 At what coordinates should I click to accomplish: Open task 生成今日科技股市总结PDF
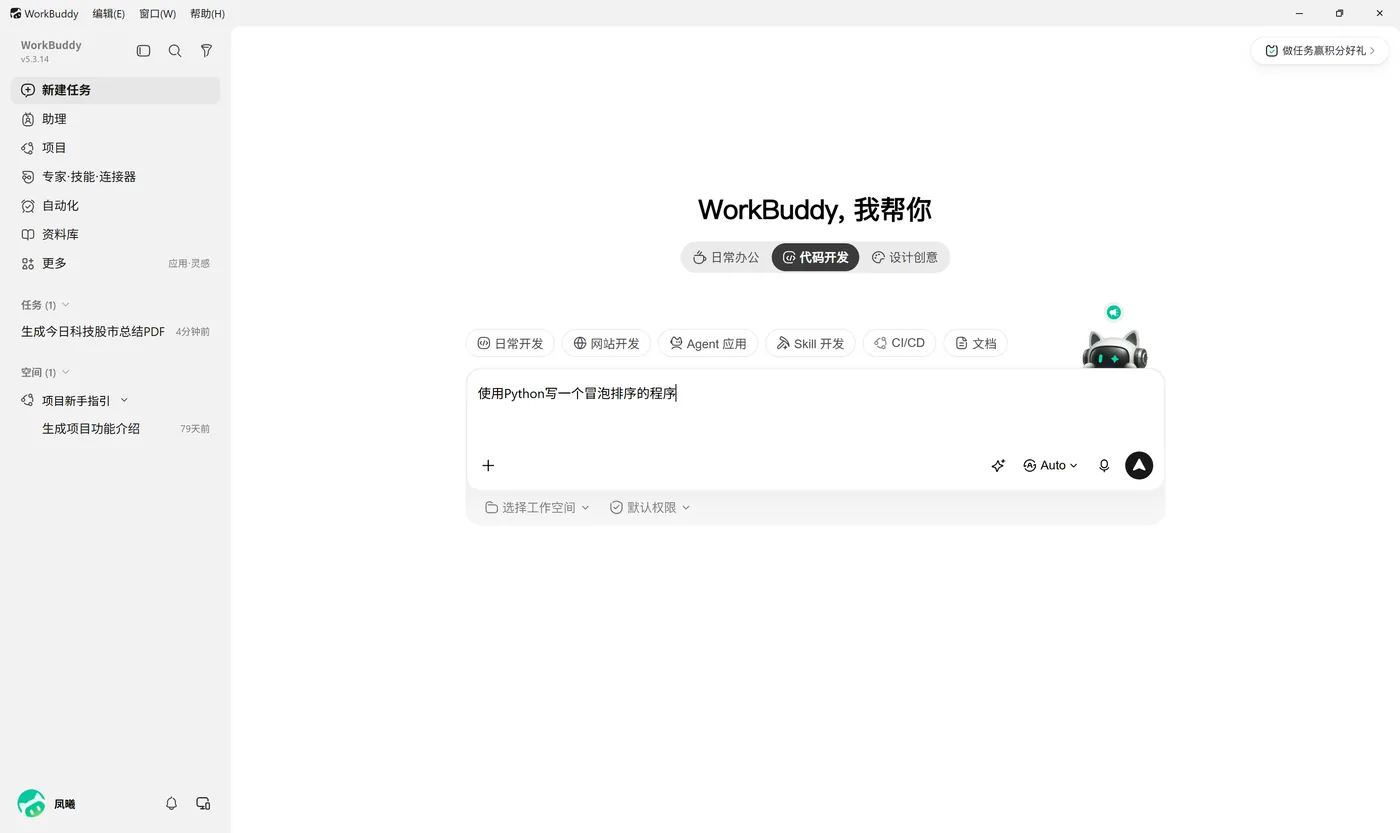click(x=93, y=332)
